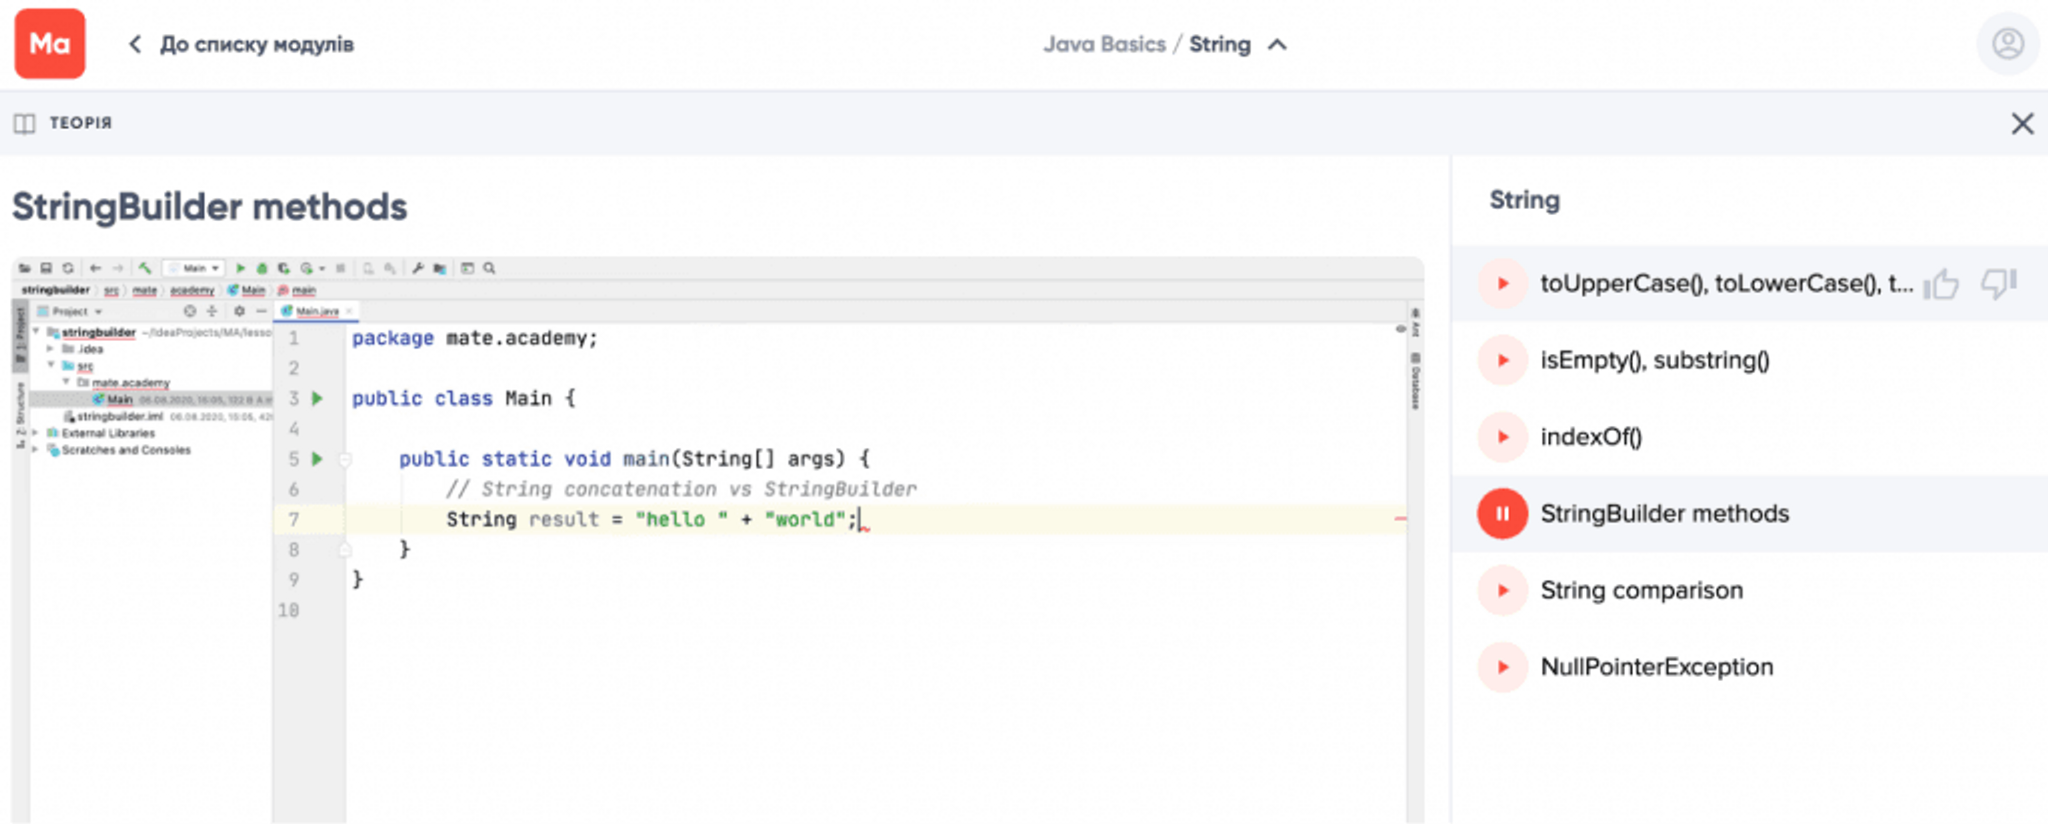
Task: Open Java Basics breadcrumb link
Action: click(1104, 45)
